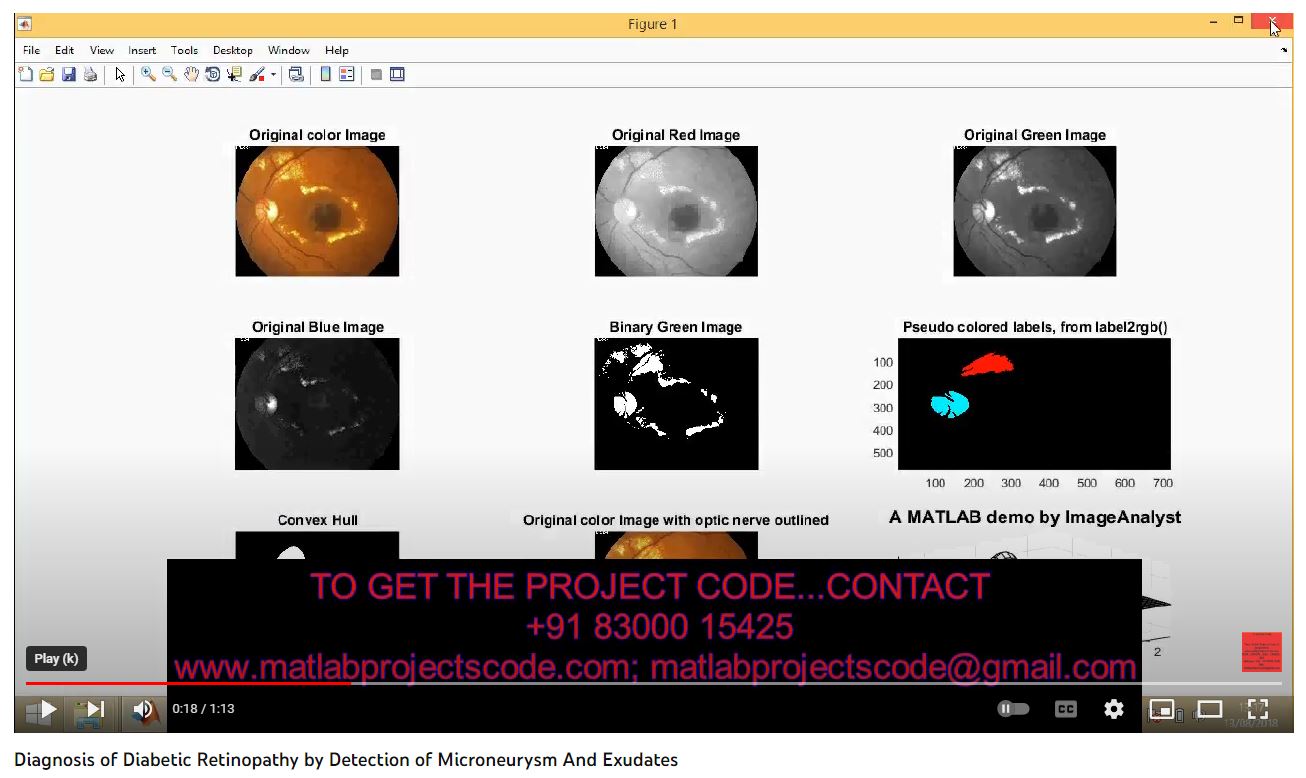The image size is (1306, 778).
Task: Toggle the Edit Plot arrow tool
Action: click(120, 75)
